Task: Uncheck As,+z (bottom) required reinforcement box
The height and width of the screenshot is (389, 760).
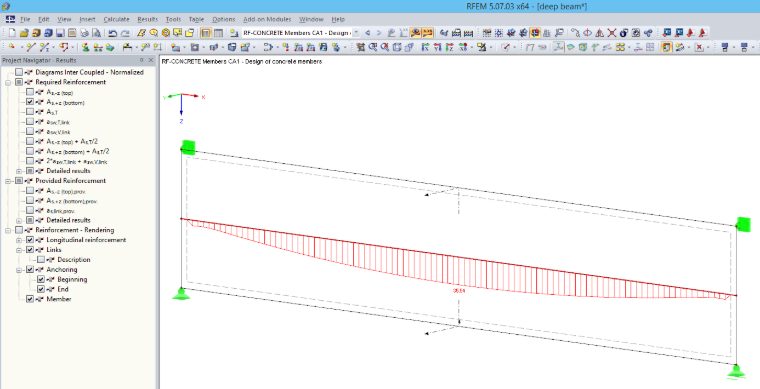Action: tap(30, 102)
